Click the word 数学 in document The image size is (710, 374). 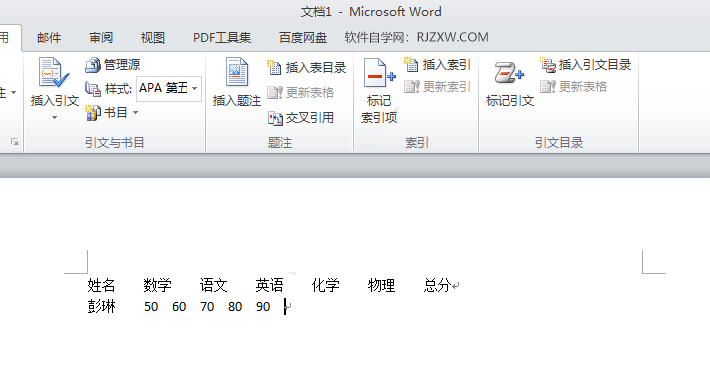158,285
